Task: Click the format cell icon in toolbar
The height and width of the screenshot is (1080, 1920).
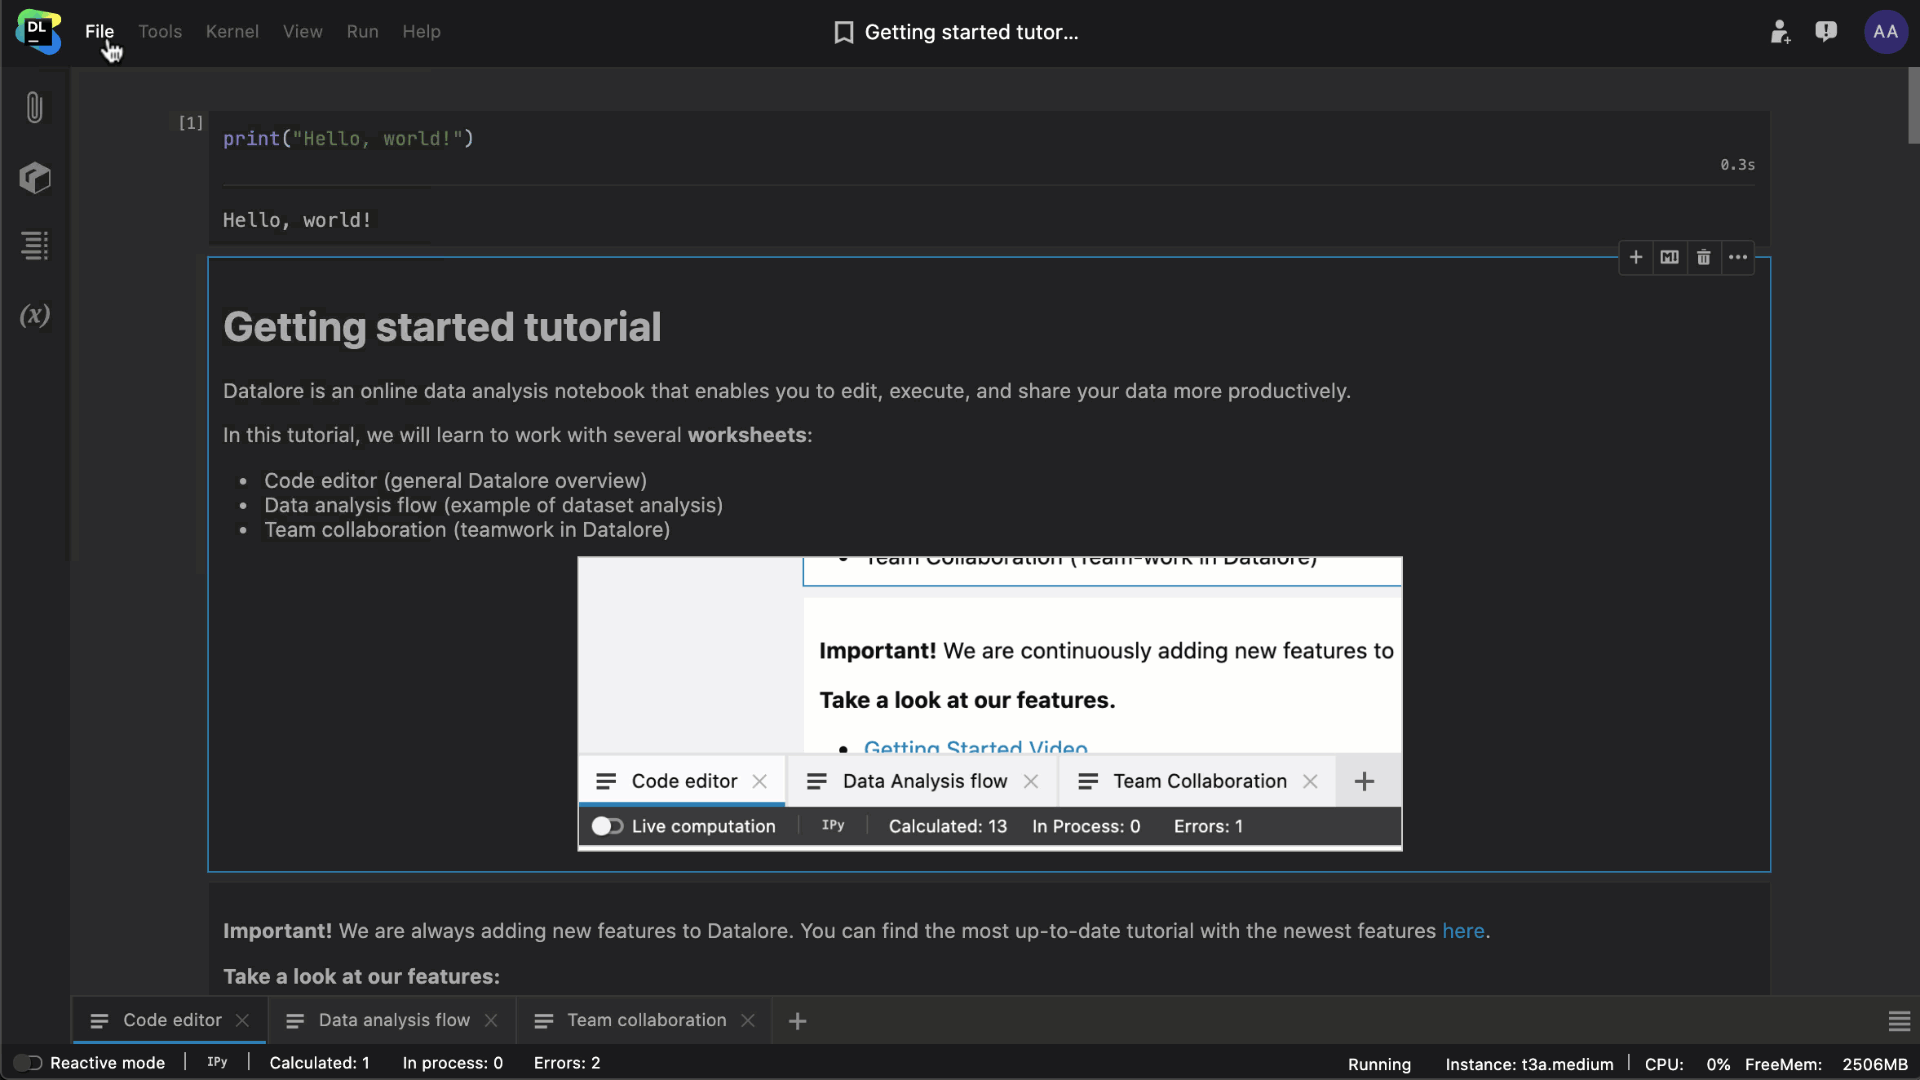Action: coord(1669,257)
